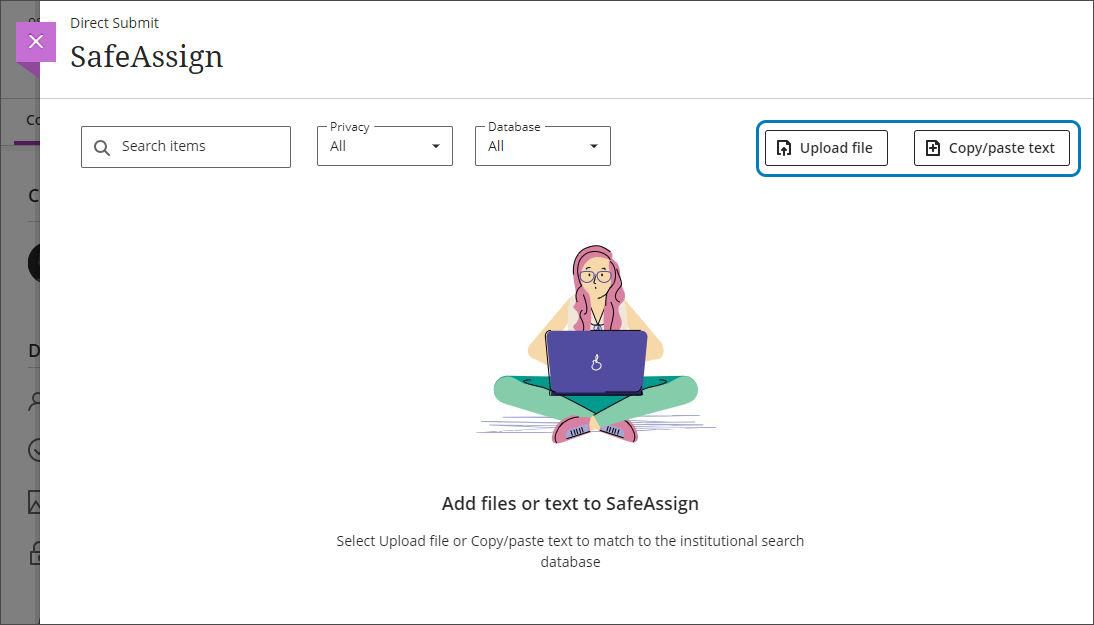Open the Database dropdown

pos(542,147)
